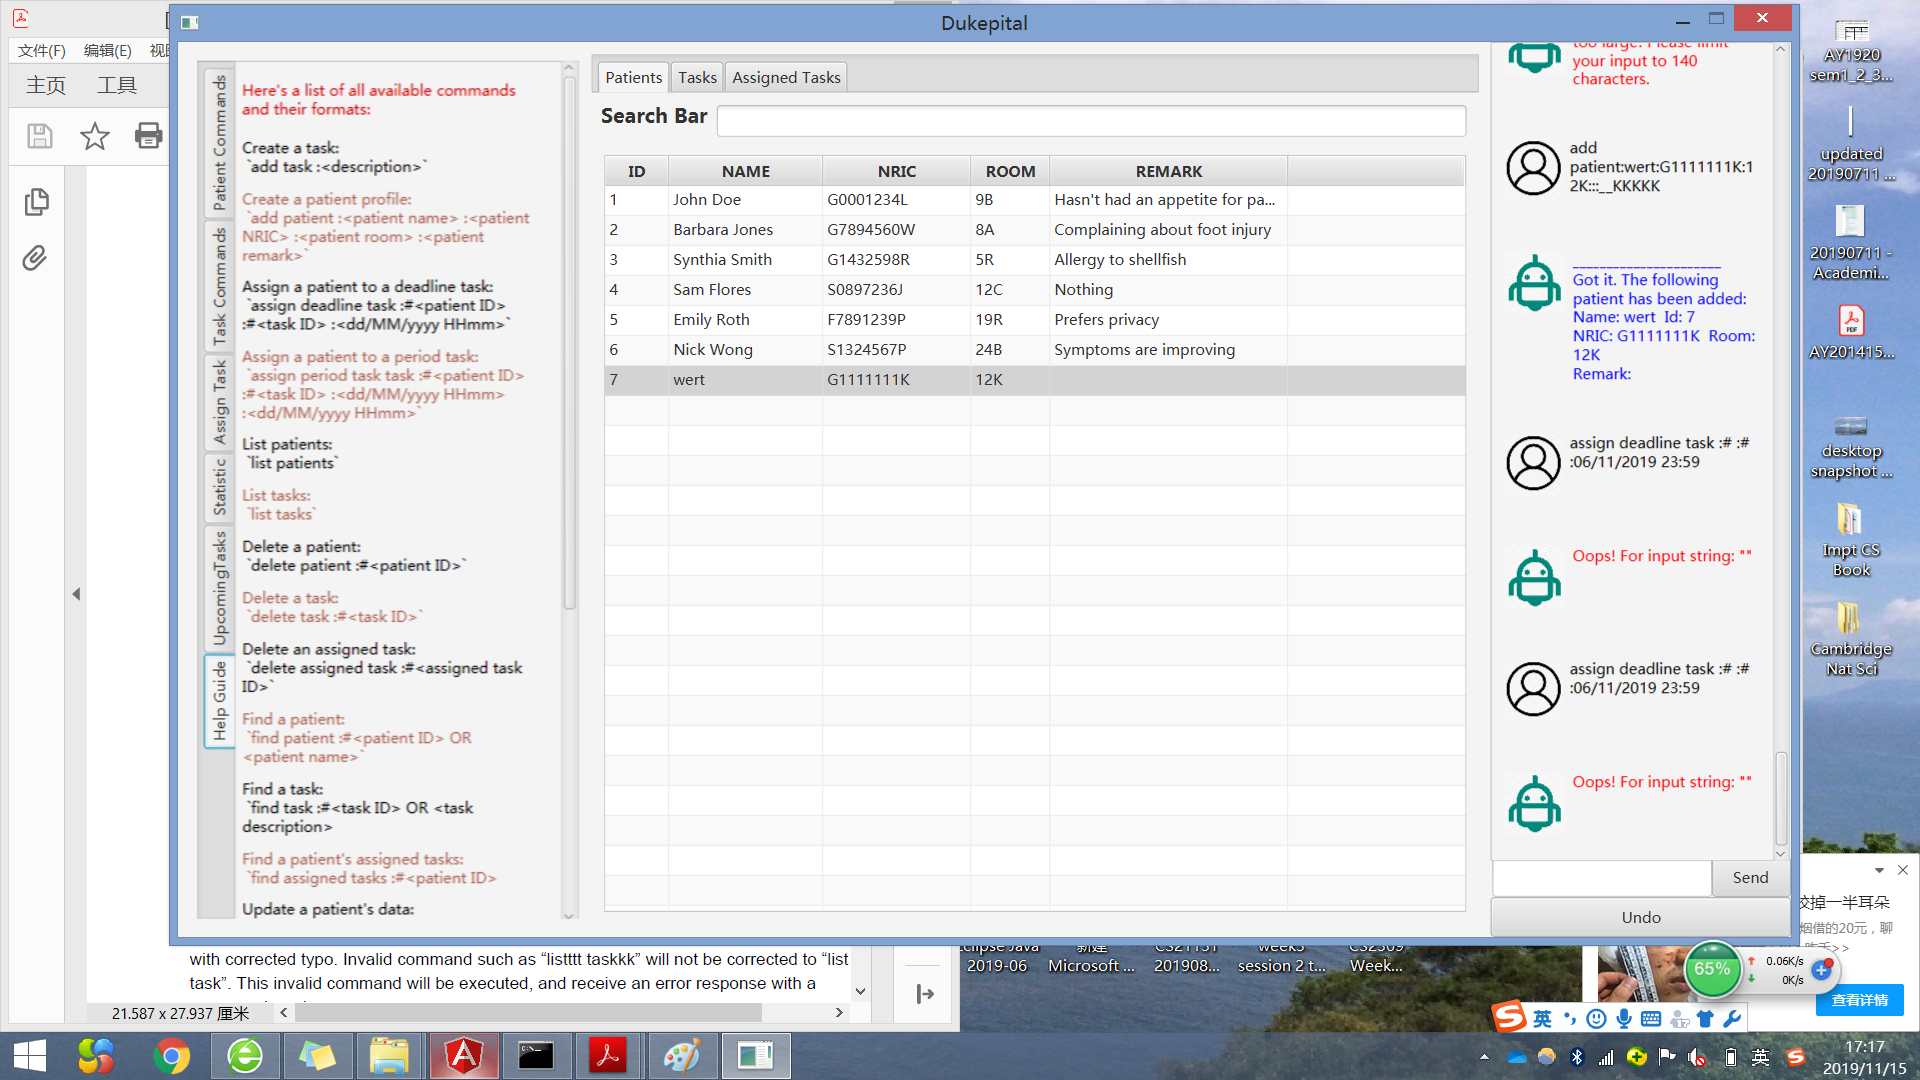Click the print icon in PDF reader
This screenshot has width=1920, height=1080.
148,136
